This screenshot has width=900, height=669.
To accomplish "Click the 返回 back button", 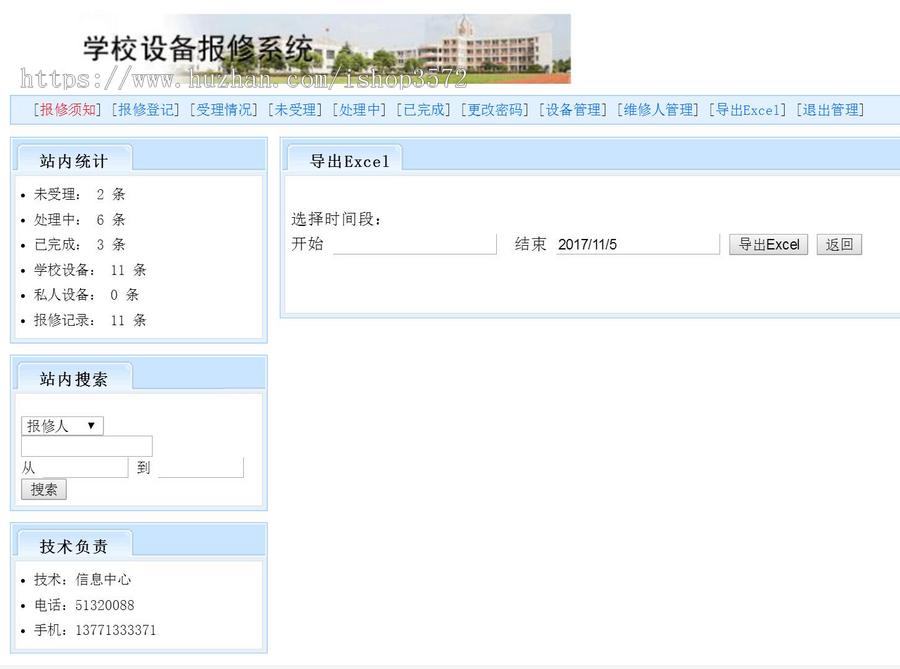I will tap(839, 244).
